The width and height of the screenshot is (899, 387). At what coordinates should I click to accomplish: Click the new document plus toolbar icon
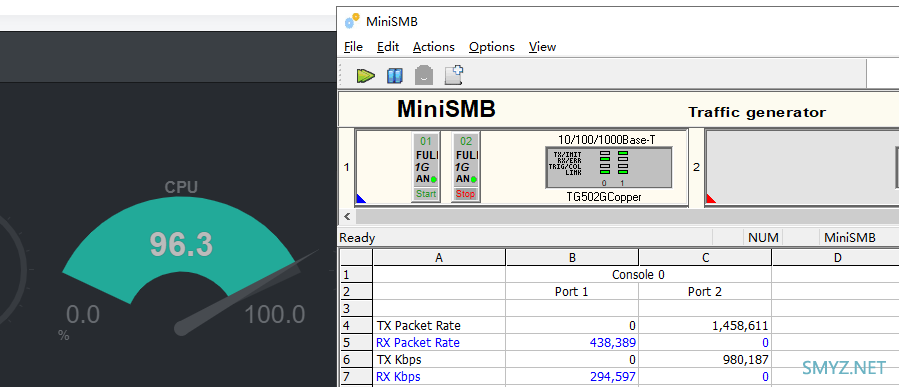coord(454,75)
